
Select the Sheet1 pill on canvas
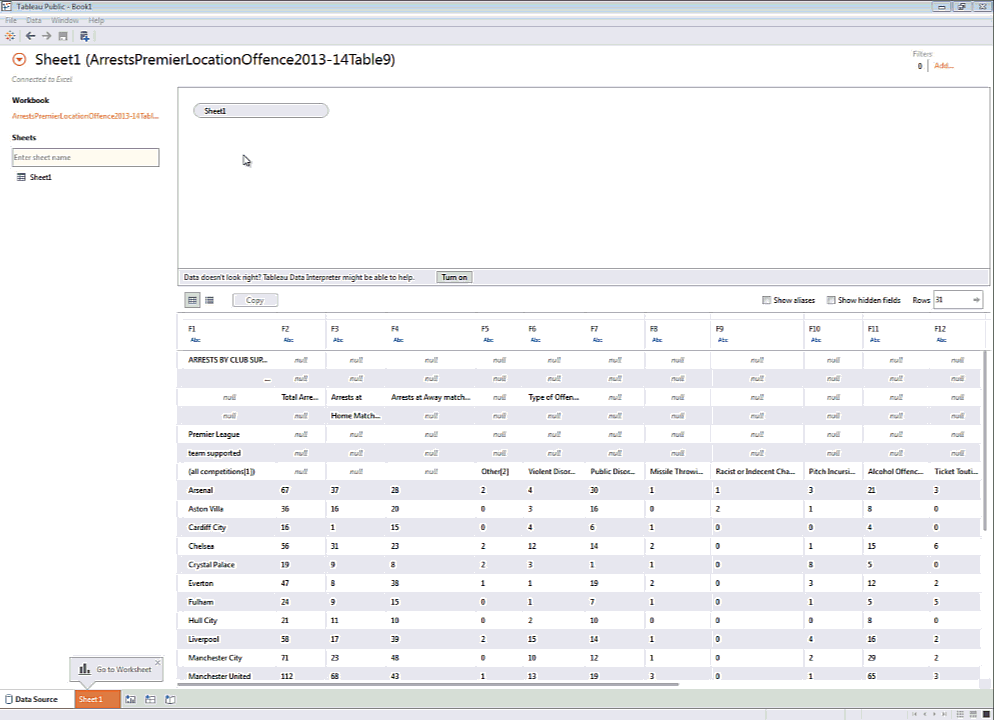(261, 111)
